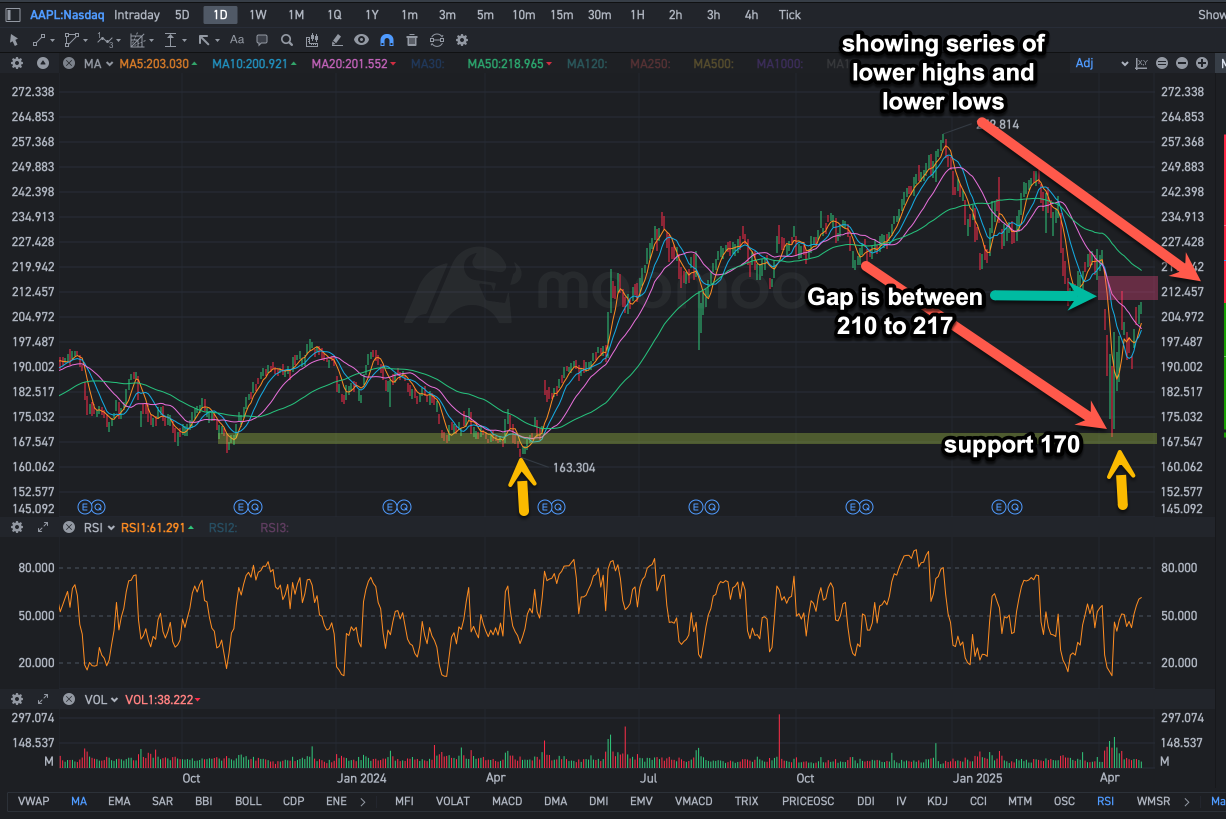Click the sync drawings icon
The height and width of the screenshot is (819, 1226).
437,40
